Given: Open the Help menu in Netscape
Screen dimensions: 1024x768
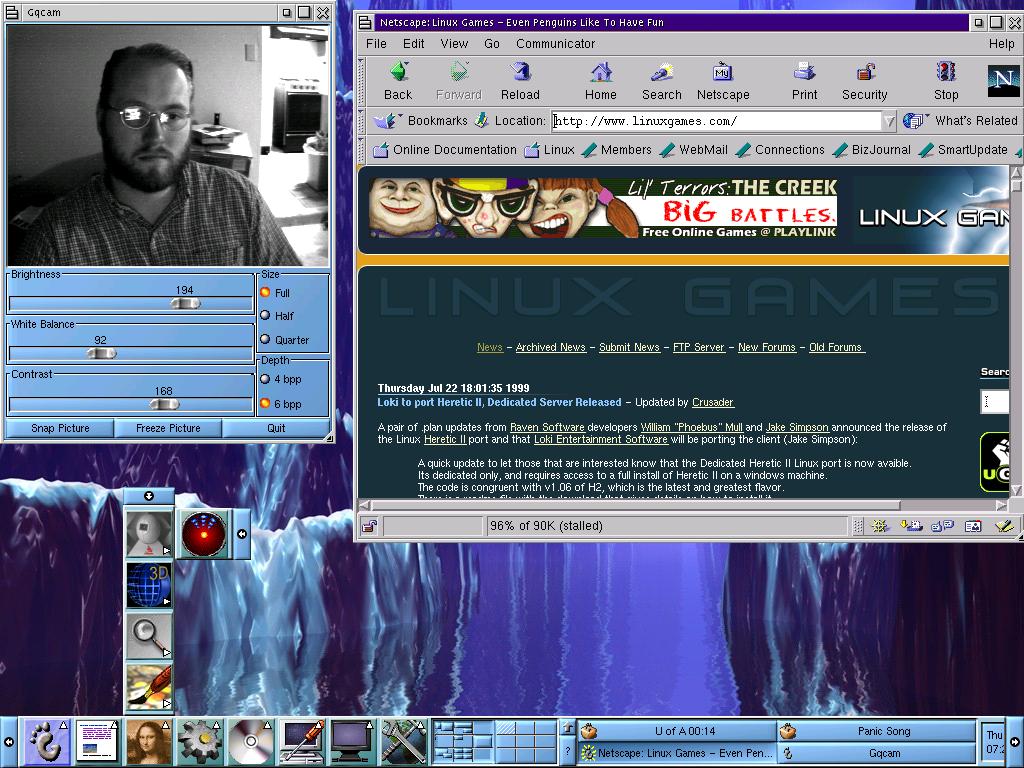Looking at the screenshot, I should pyautogui.click(x=1001, y=44).
